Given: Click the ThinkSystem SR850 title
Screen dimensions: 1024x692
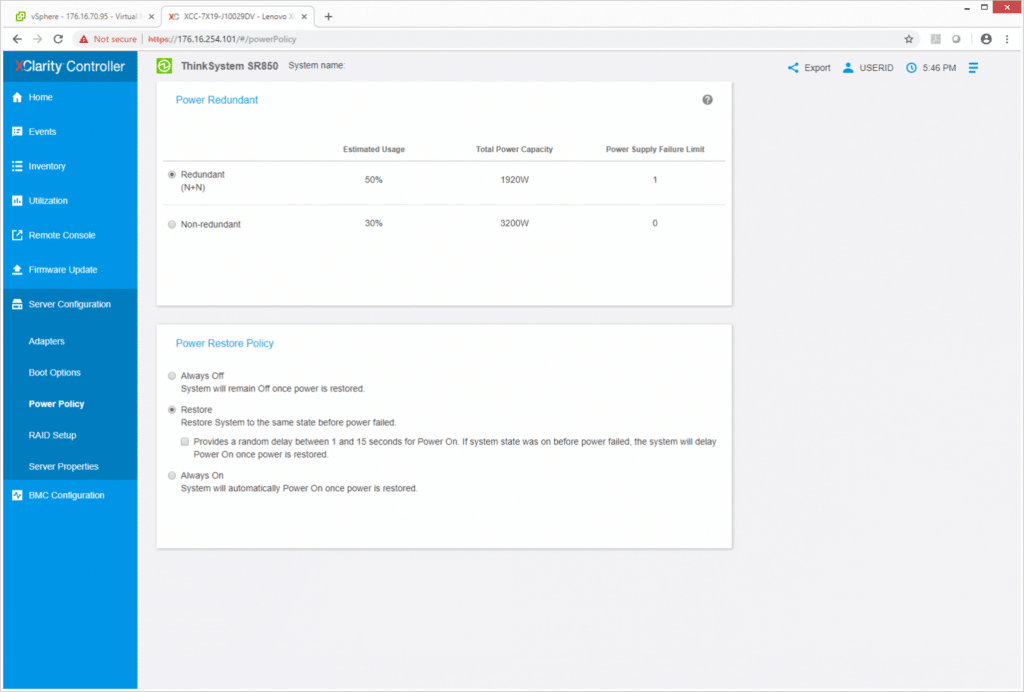Looking at the screenshot, I should coord(229,66).
